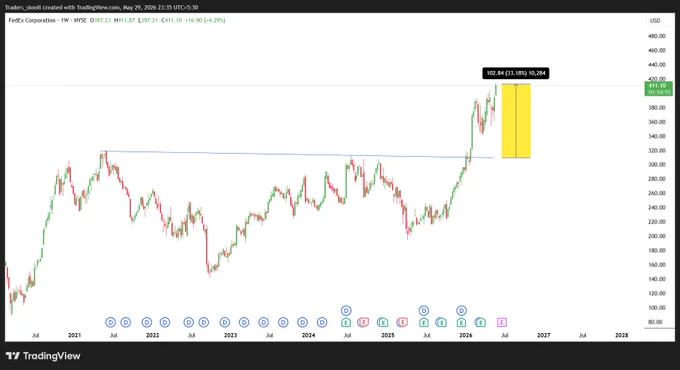Open the dividend marker just after the 2022 label
The height and width of the screenshot is (370, 680).
165,322
